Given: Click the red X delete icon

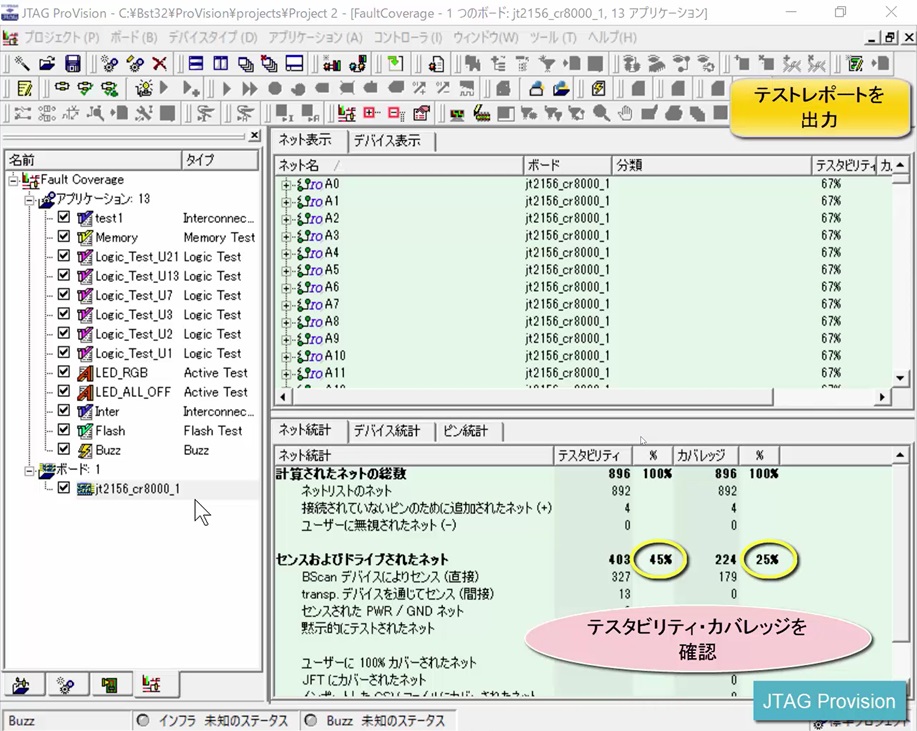Looking at the screenshot, I should [x=159, y=63].
